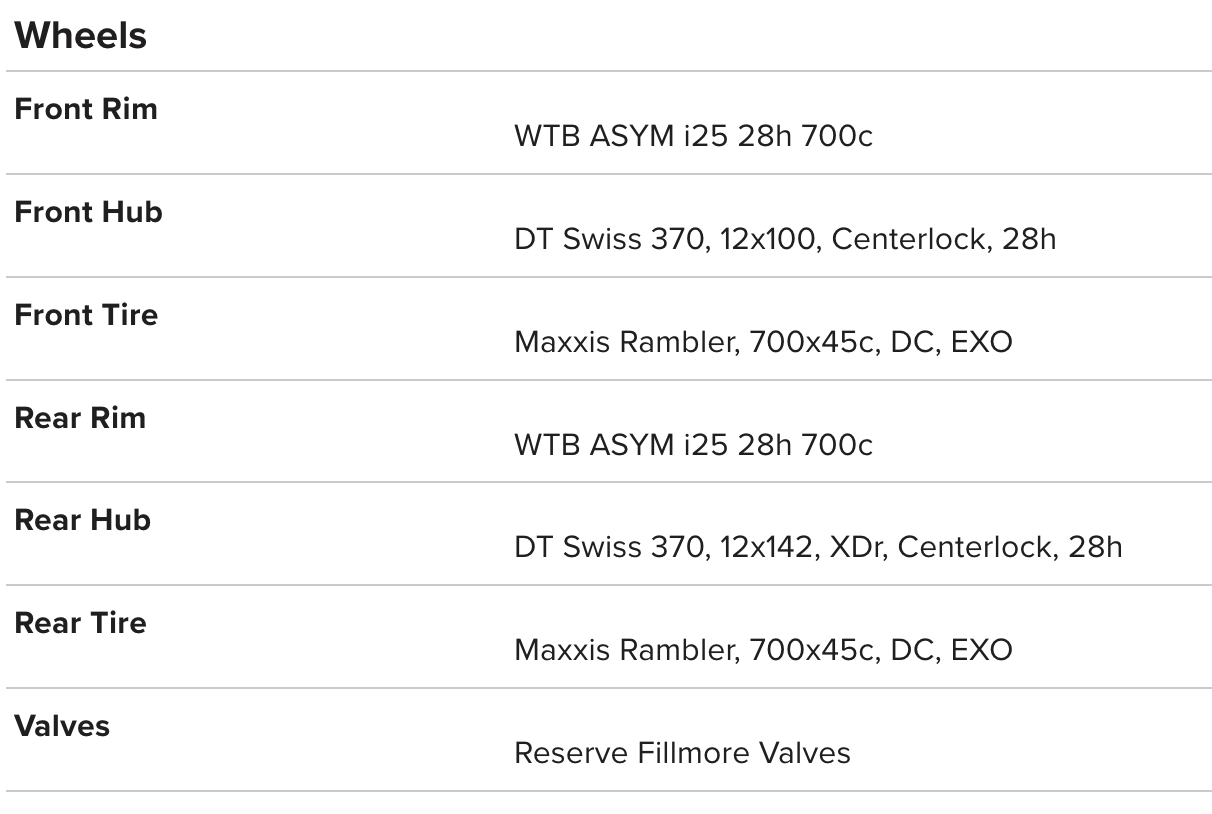Click the rear rim WTB ASYM i25 28h 700c value
Viewport: 1212px width, 814px height.
693,444
